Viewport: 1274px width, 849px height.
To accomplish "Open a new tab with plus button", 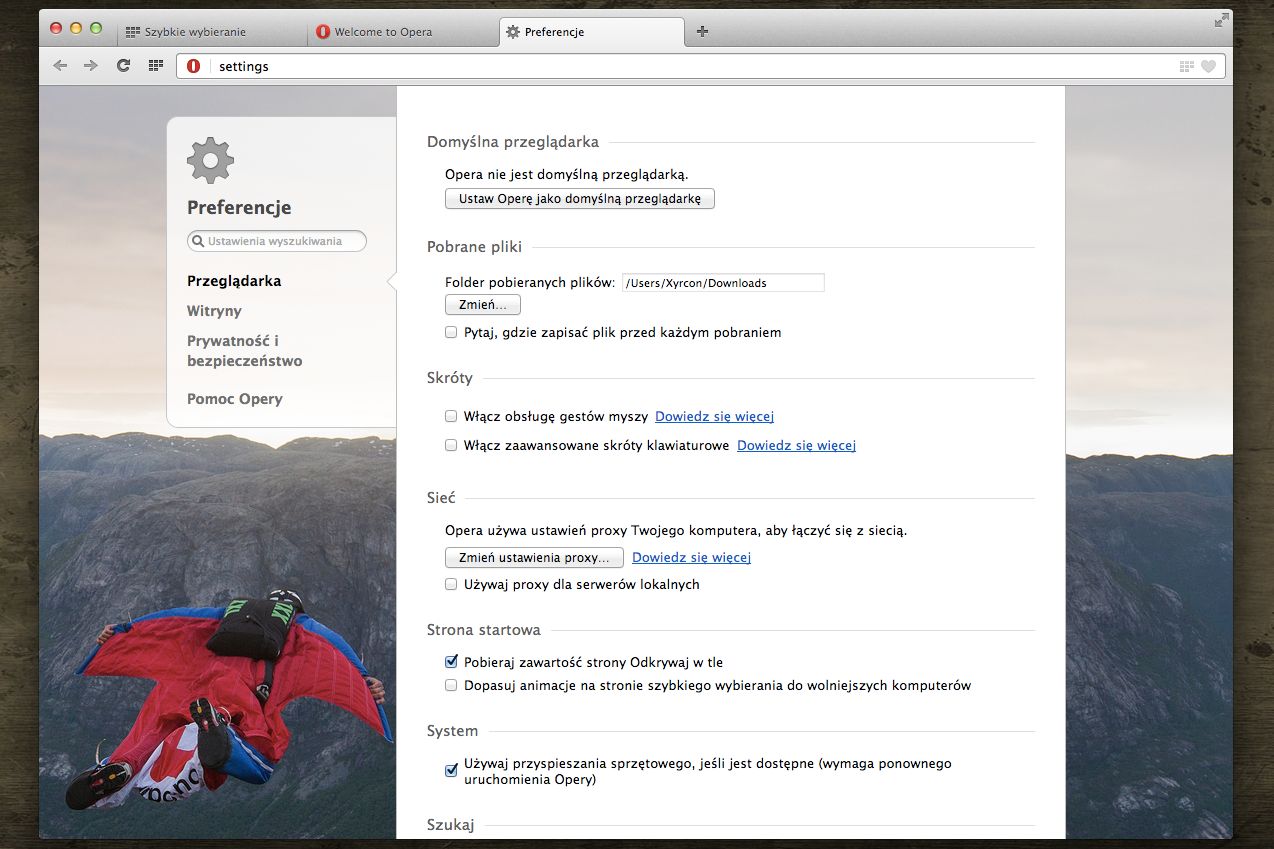I will pyautogui.click(x=702, y=32).
